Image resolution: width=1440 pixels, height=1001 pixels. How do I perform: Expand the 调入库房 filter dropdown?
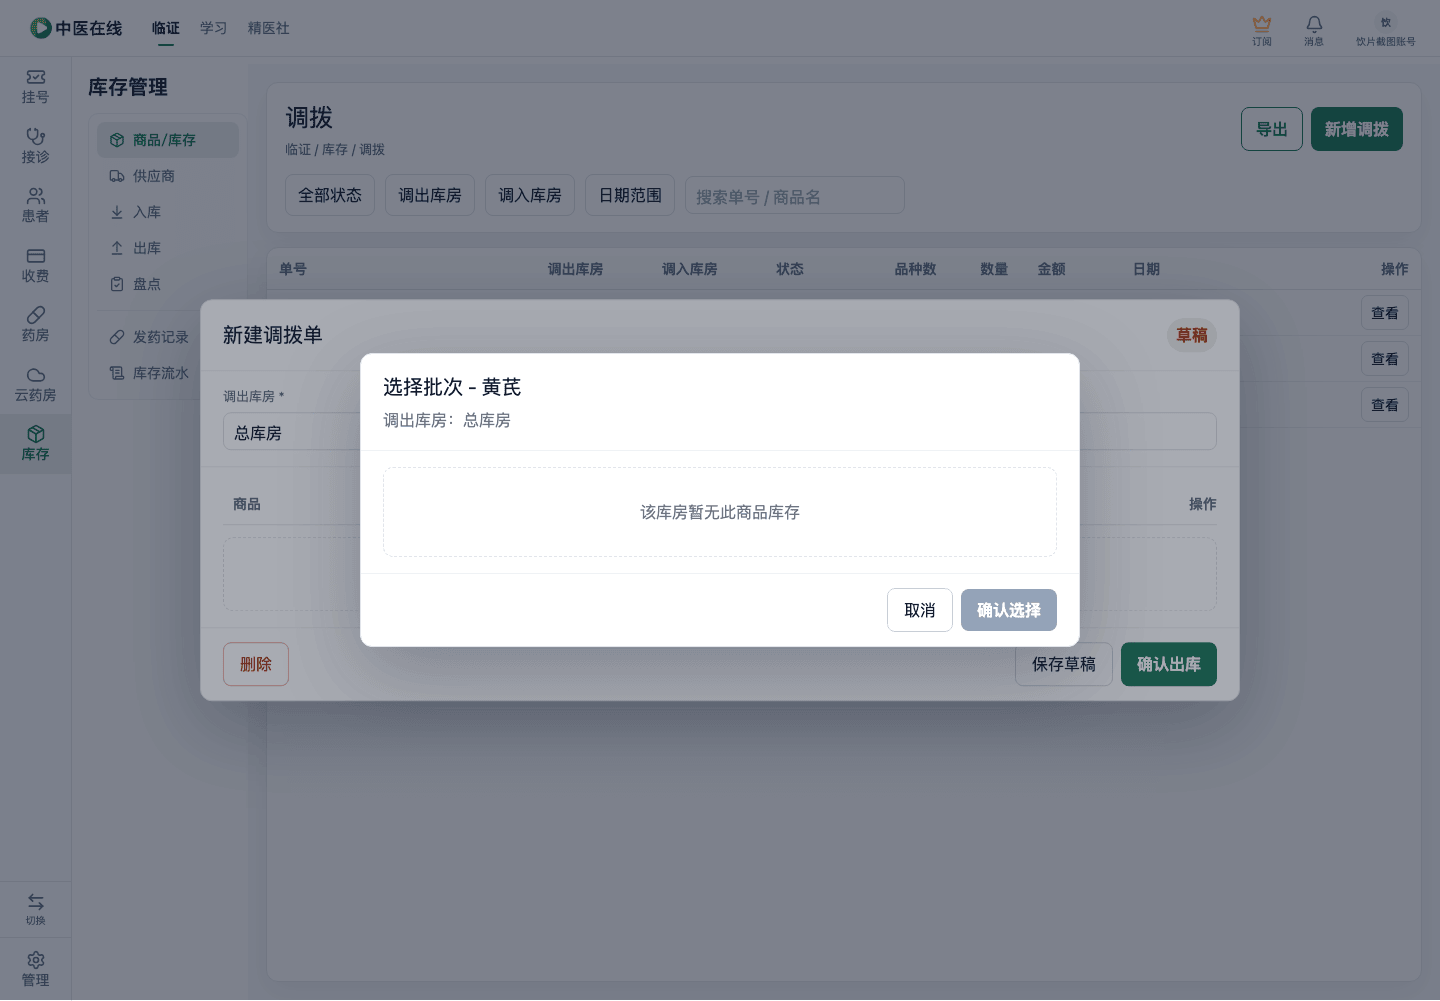530,195
